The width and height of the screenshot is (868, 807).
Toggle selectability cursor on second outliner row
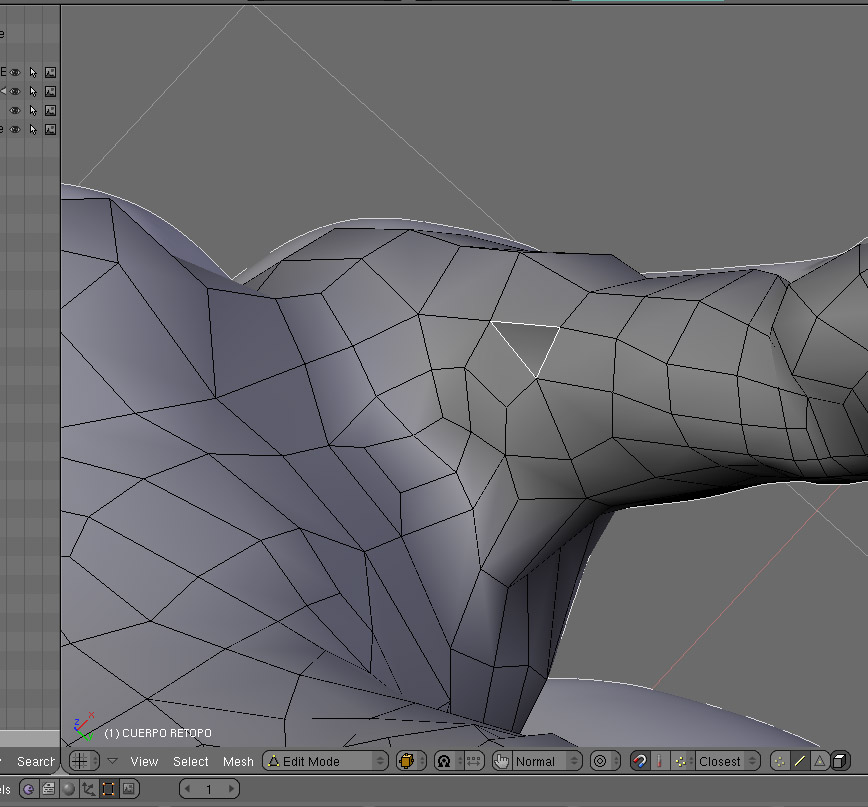click(33, 91)
